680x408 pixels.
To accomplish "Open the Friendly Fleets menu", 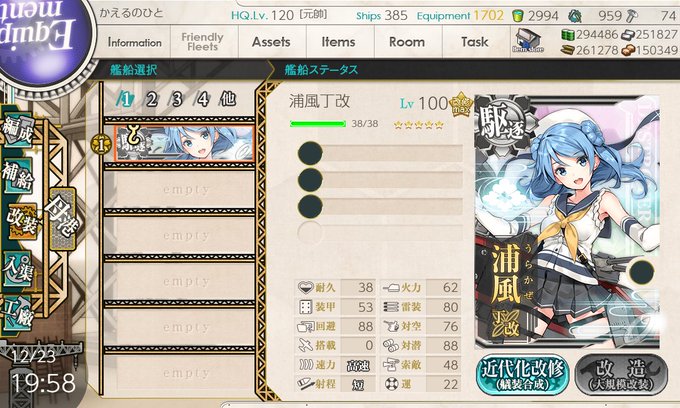I will [203, 42].
